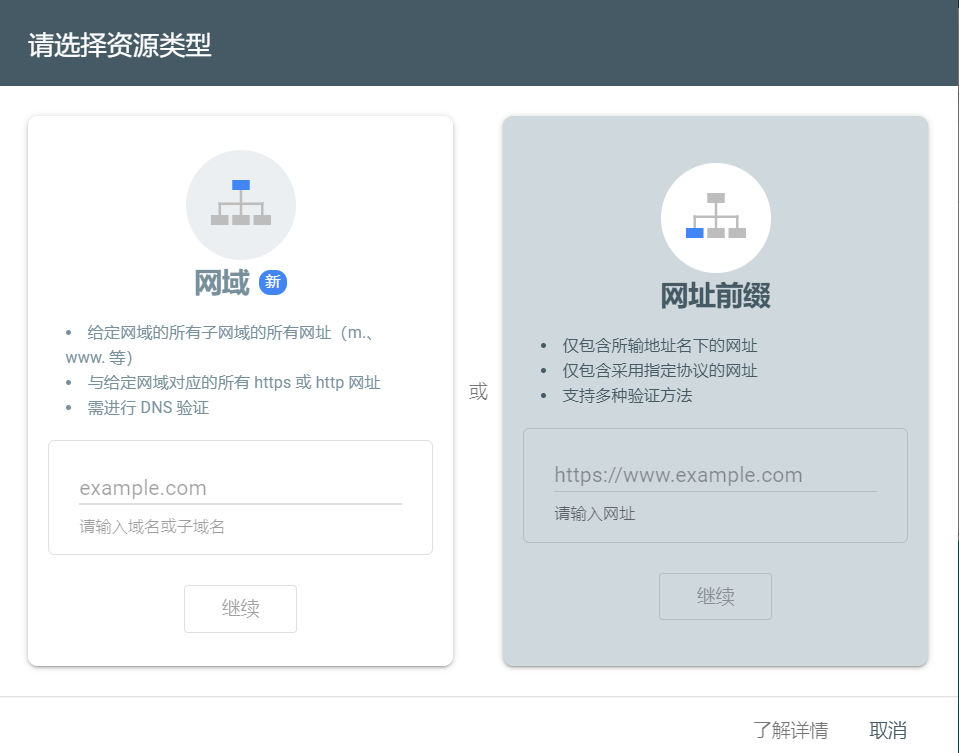Viewport: 959px width, 753px height.
Task: Open the 了解详情 link
Action: 790,730
